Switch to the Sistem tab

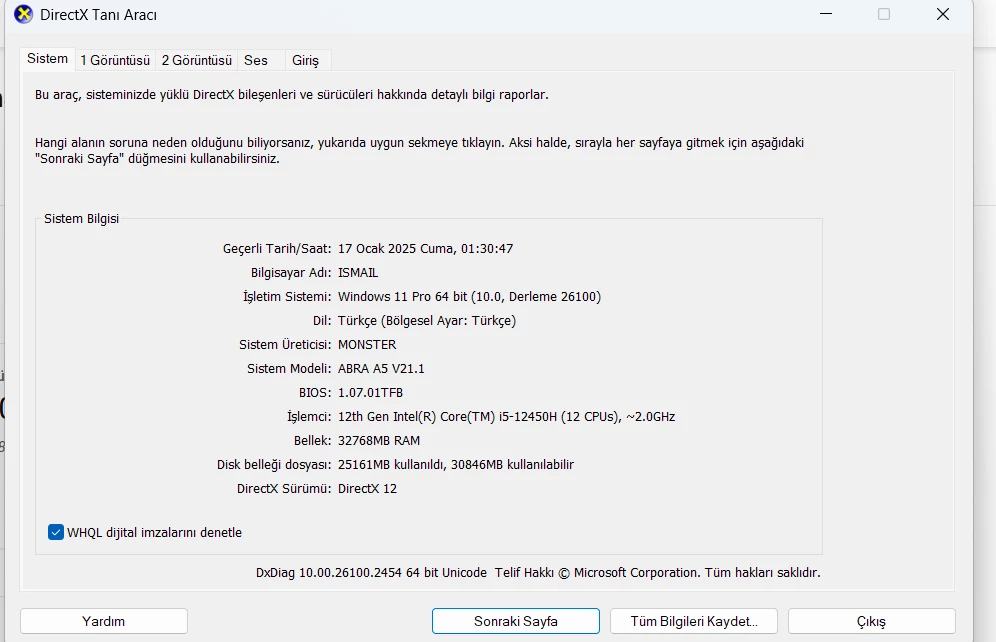(48, 58)
